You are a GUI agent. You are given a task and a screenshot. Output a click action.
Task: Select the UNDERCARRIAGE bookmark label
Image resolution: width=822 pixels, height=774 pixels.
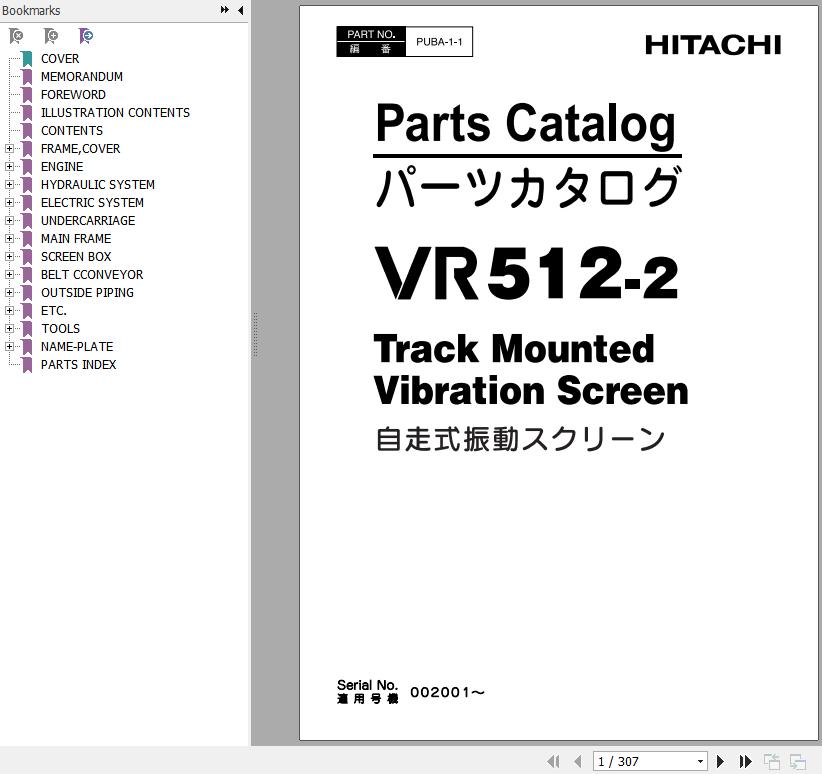(x=88, y=221)
